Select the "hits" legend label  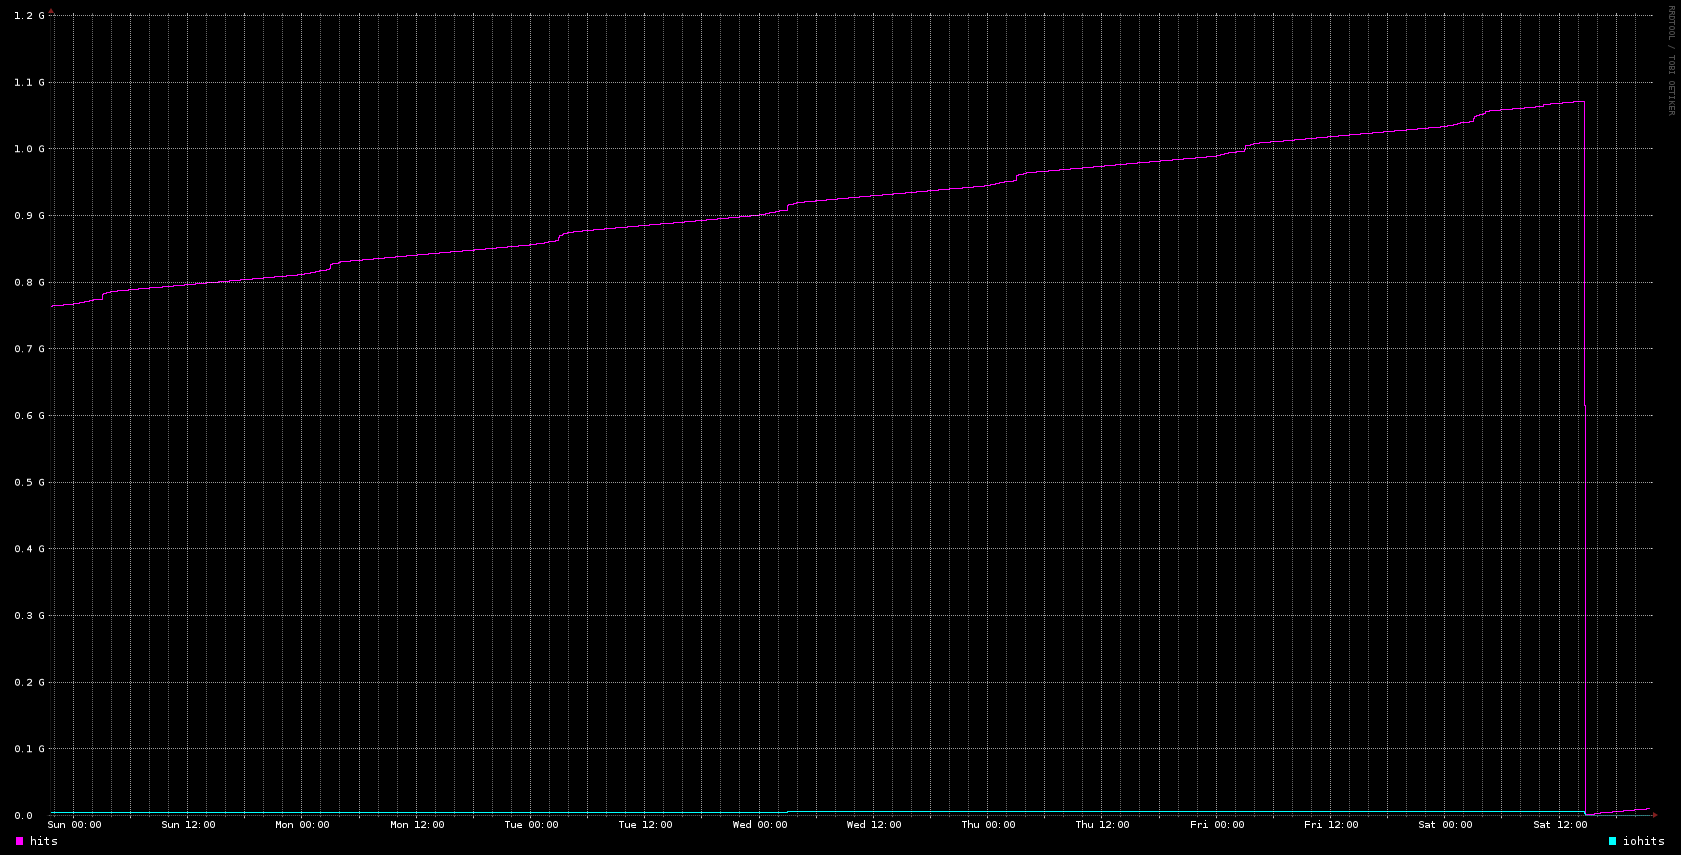pos(44,842)
